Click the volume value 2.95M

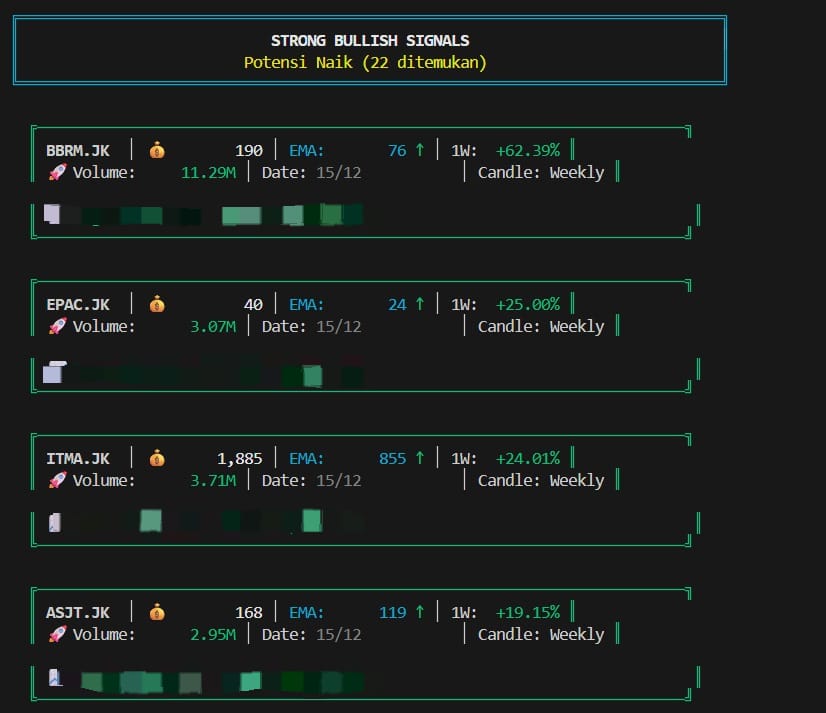pyautogui.click(x=213, y=634)
